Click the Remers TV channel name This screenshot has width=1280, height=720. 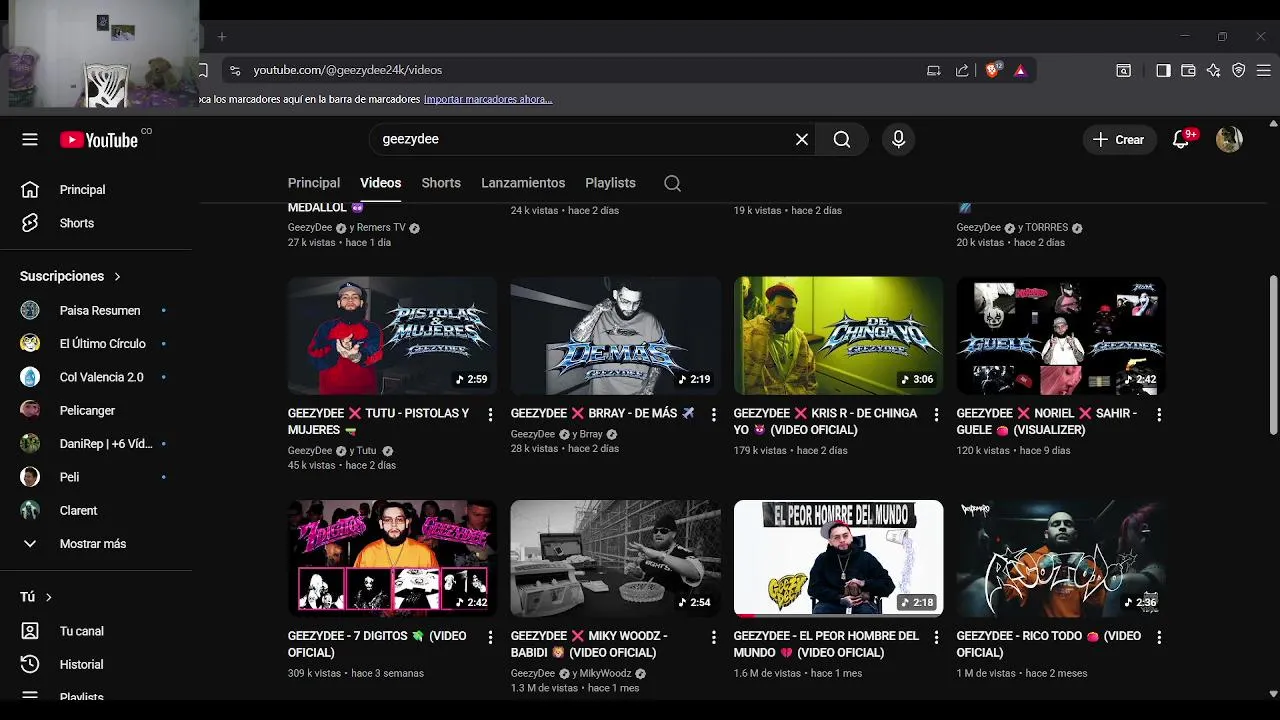[381, 228]
